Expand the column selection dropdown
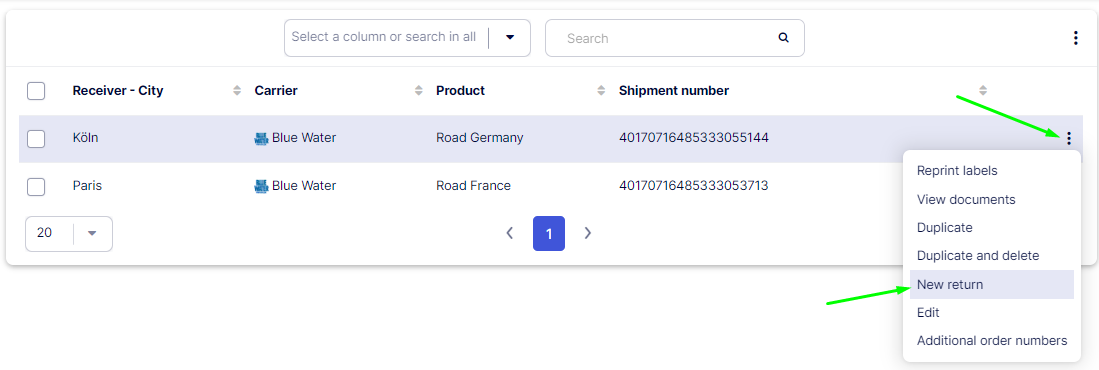 click(510, 37)
